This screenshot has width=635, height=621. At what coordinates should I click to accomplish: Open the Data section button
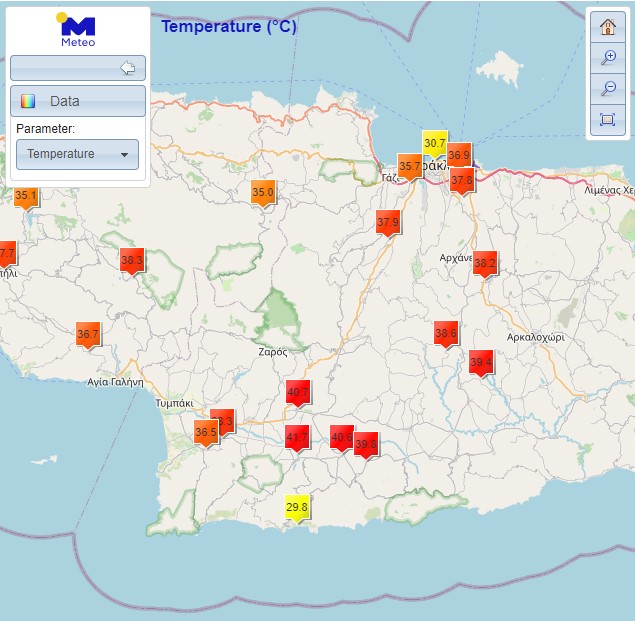78,101
